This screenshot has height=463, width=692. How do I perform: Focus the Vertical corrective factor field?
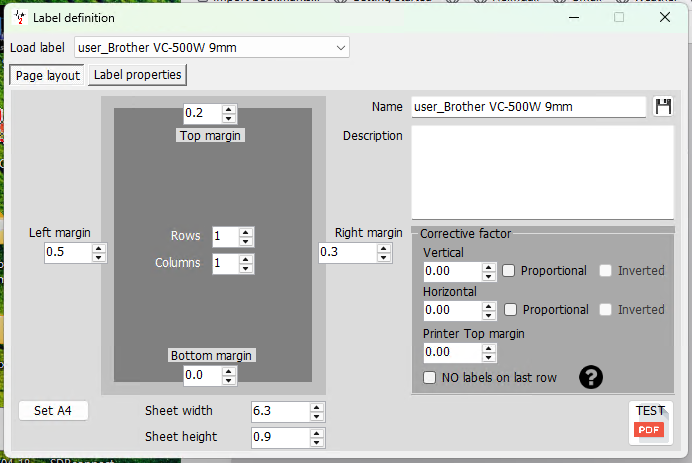point(452,271)
